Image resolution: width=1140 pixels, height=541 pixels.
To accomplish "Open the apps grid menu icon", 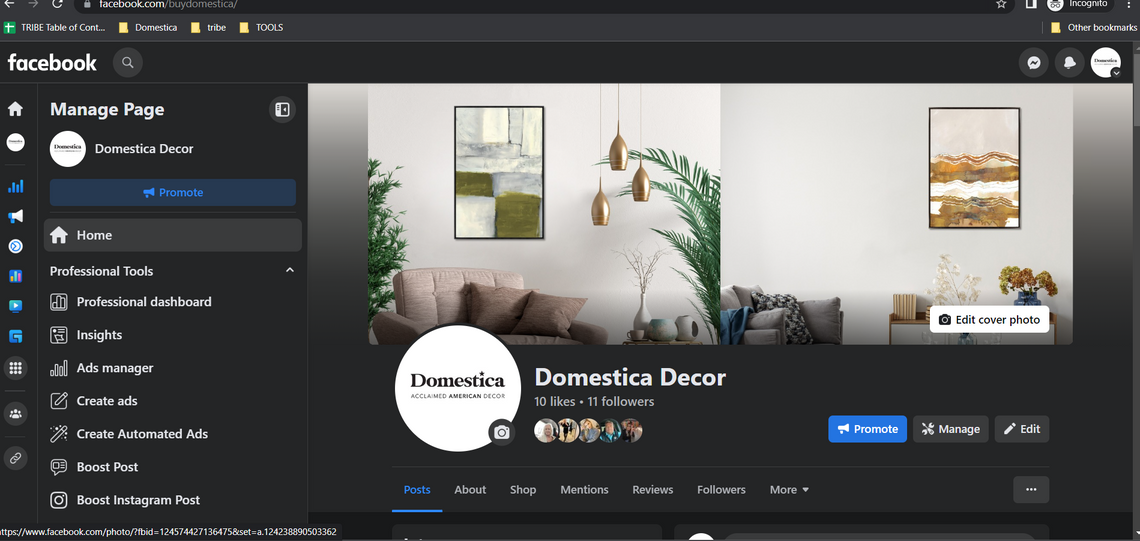I will [15, 368].
